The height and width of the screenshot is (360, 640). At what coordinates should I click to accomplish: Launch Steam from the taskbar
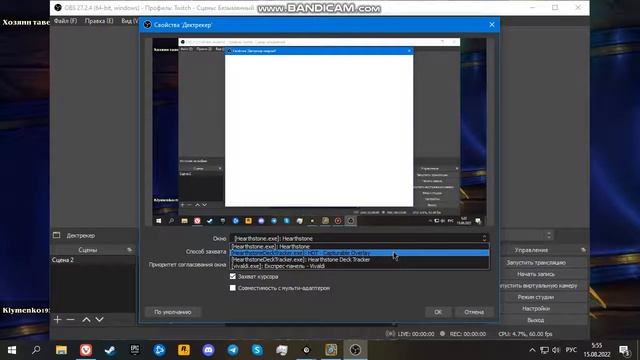(110, 350)
